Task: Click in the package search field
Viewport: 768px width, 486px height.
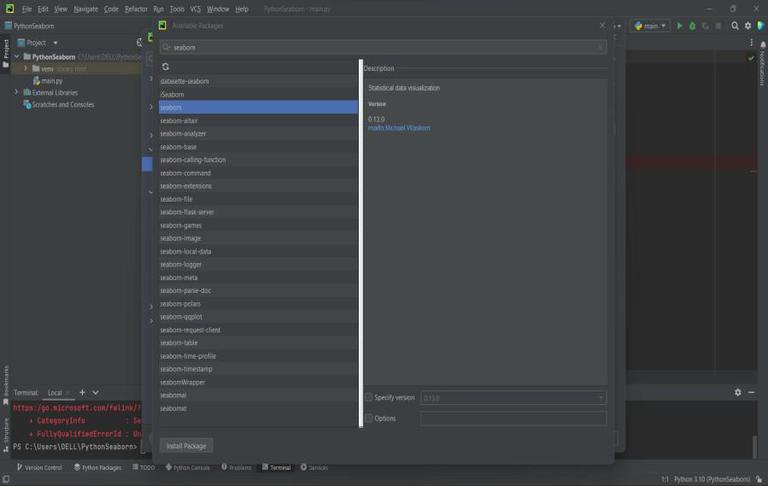Action: pyautogui.click(x=383, y=48)
